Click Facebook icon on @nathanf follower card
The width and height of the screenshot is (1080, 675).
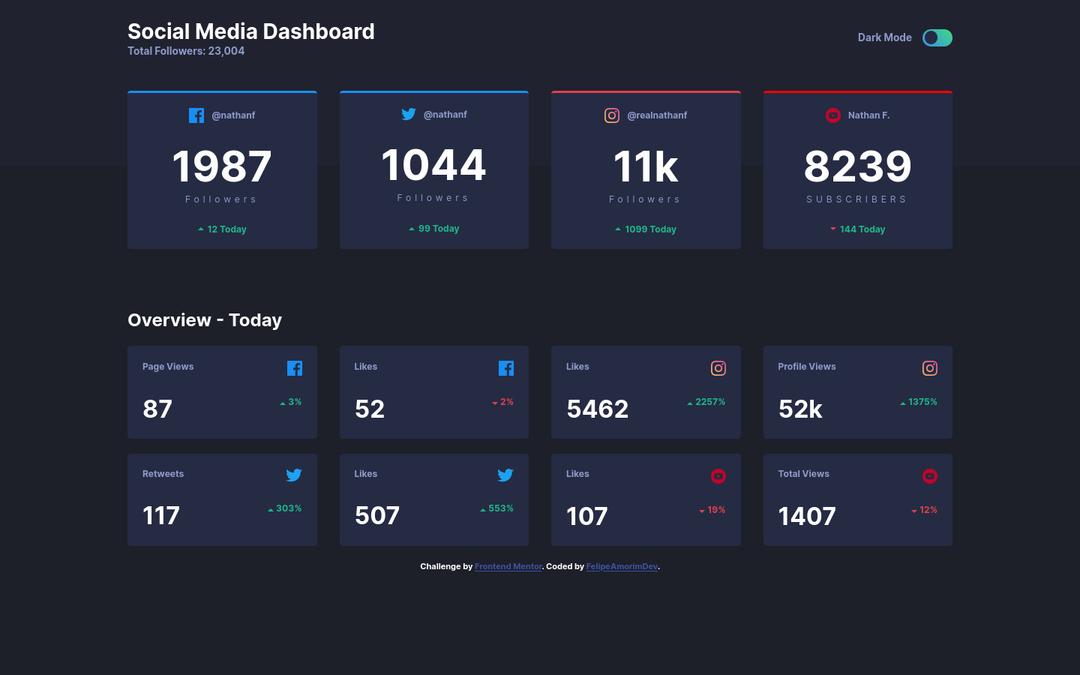click(x=196, y=115)
